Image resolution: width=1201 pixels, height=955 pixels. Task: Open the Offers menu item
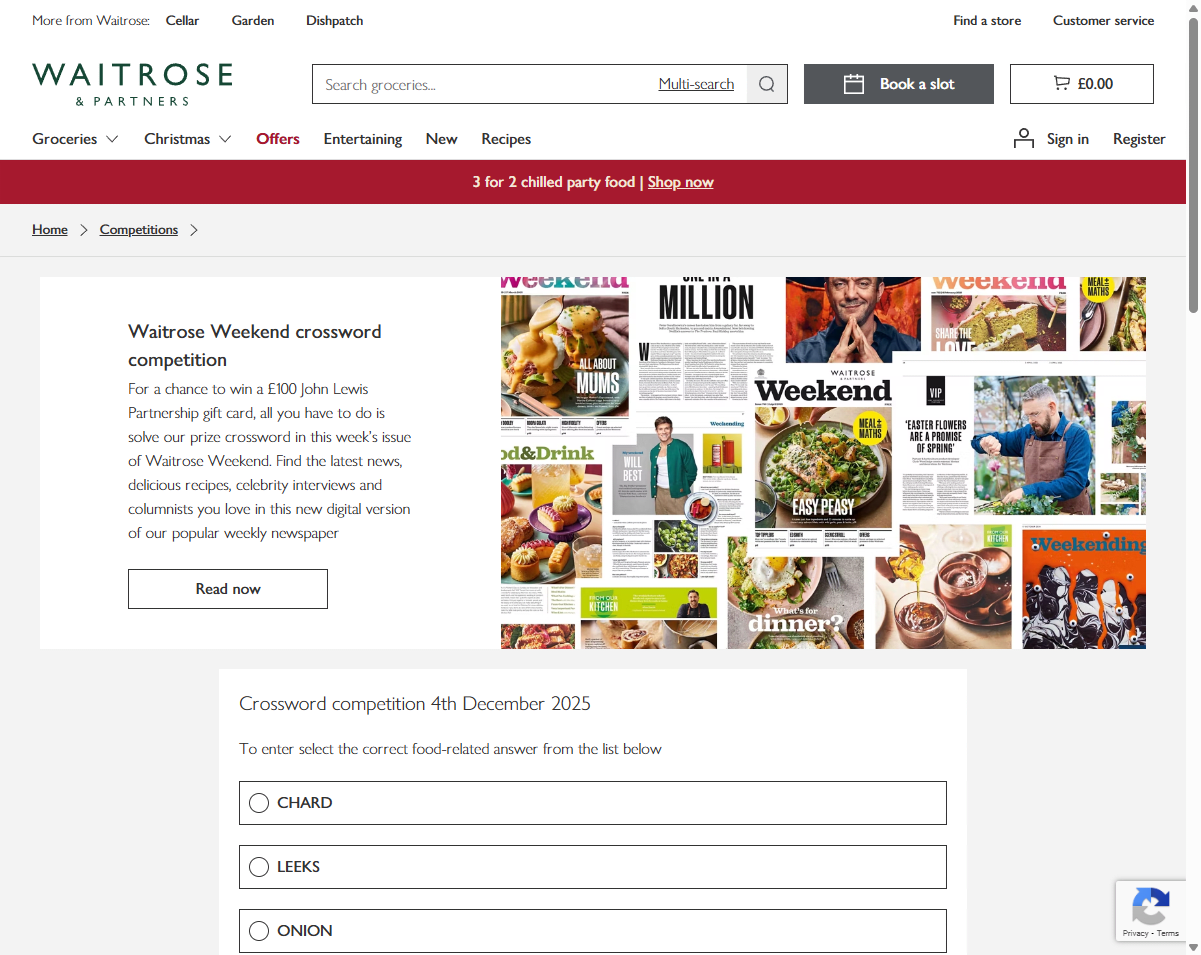[278, 139]
